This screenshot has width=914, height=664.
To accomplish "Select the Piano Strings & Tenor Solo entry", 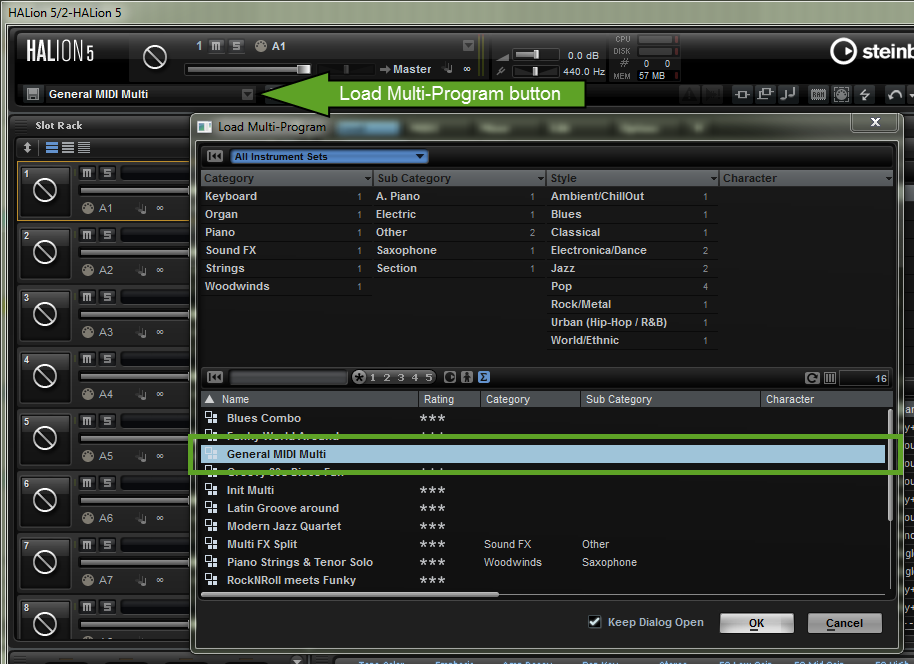I will coord(543,562).
